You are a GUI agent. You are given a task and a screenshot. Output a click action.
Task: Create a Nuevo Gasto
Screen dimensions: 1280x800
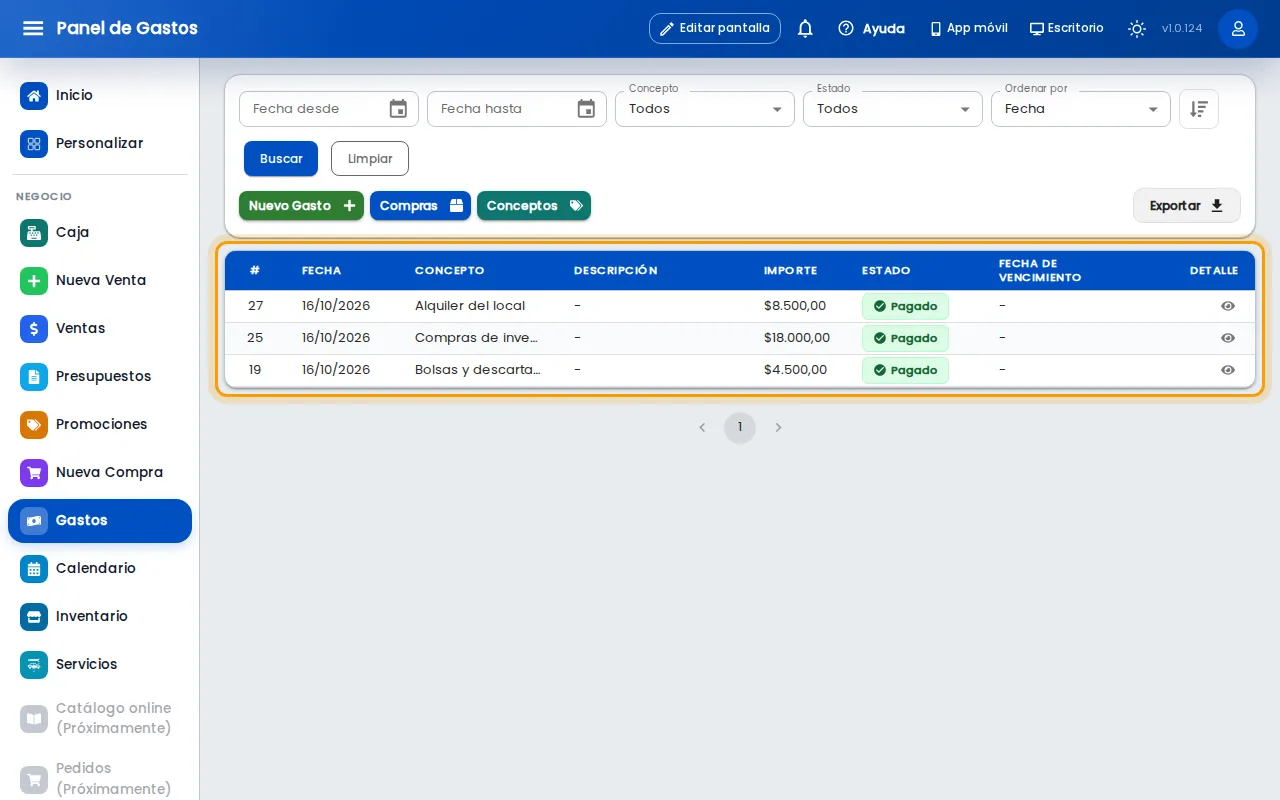[x=301, y=206]
